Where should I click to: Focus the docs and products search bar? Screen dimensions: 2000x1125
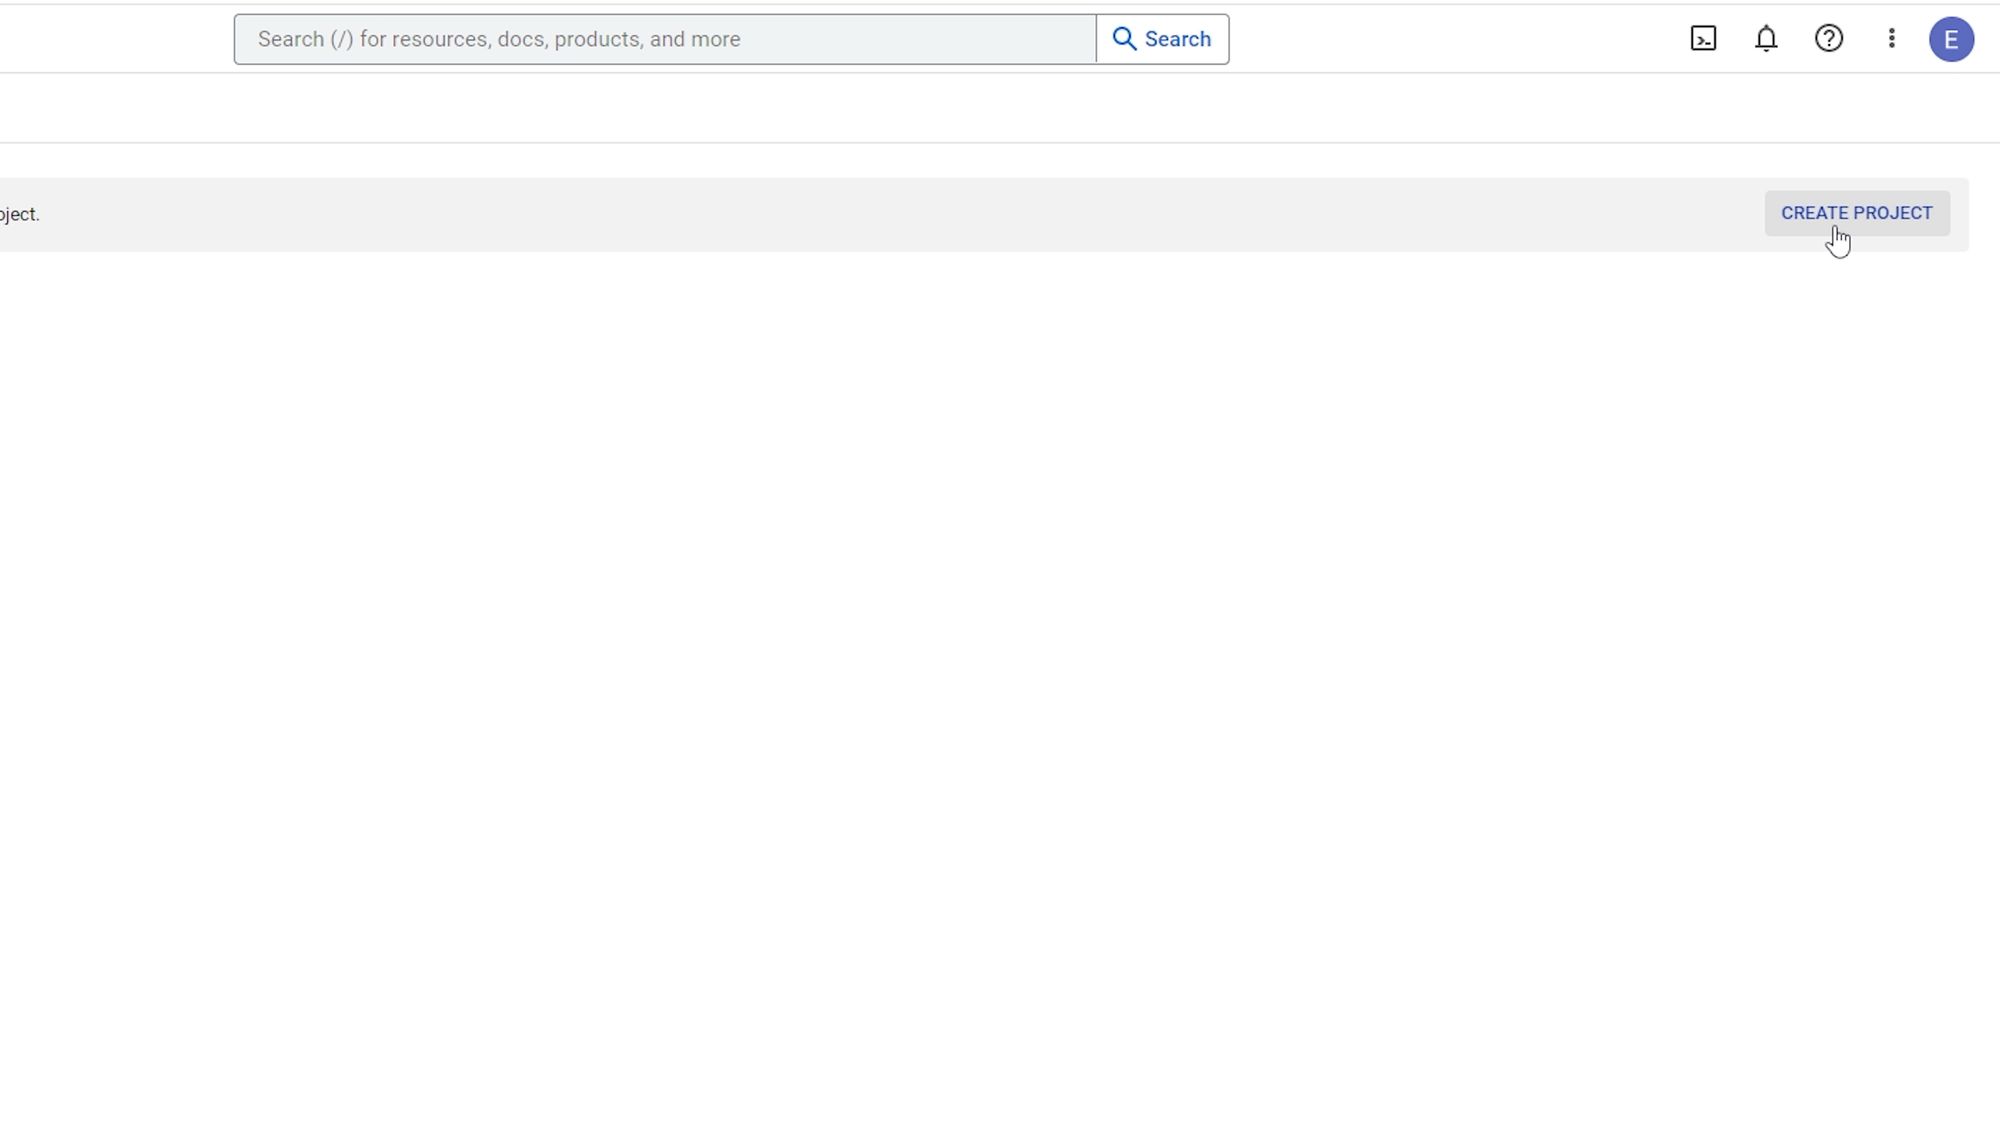[x=663, y=38]
